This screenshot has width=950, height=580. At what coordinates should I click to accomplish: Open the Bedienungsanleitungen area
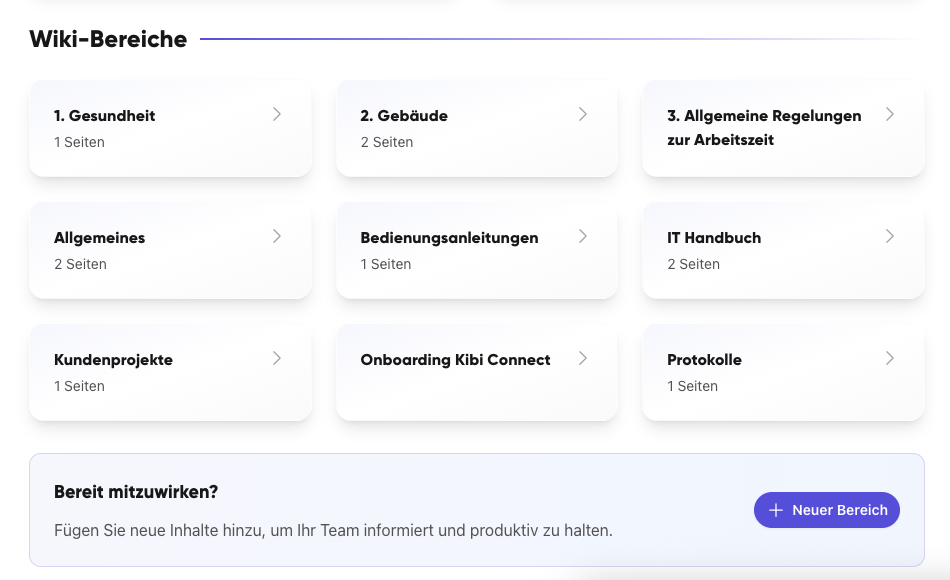point(477,250)
